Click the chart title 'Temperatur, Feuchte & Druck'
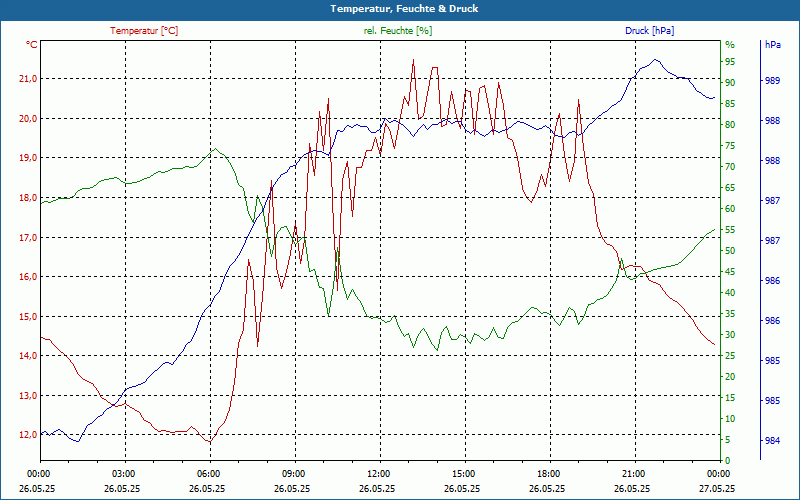This screenshot has width=800, height=500. [404, 9]
